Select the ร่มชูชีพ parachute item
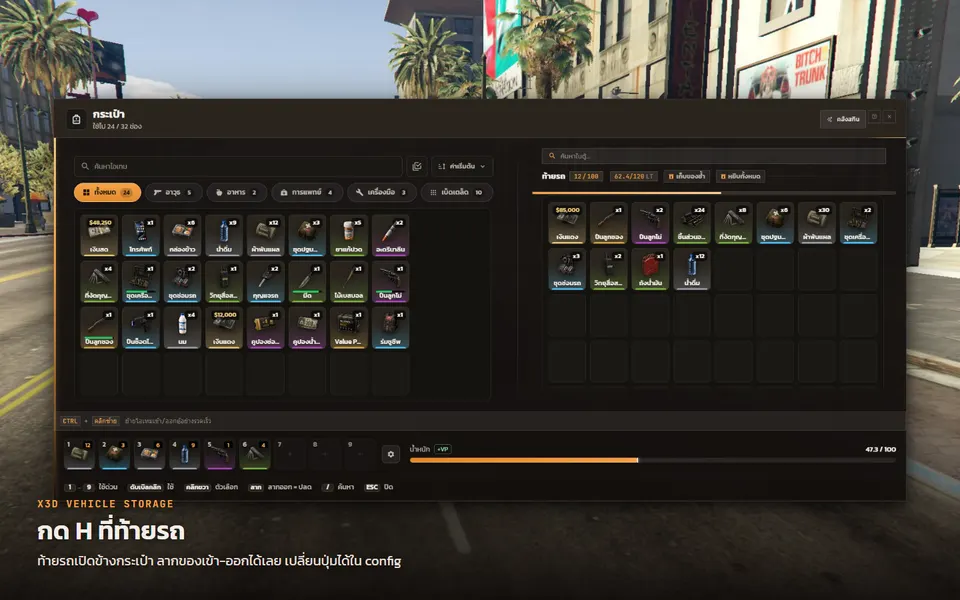 [391, 328]
